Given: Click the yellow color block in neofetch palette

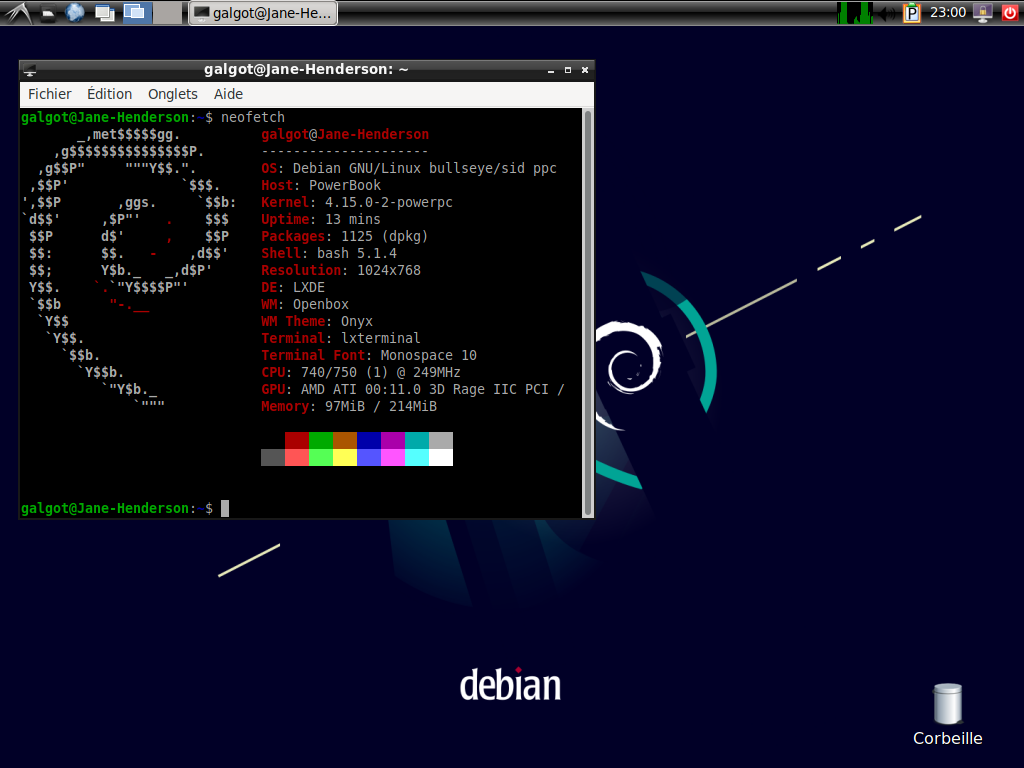Looking at the screenshot, I should point(345,457).
